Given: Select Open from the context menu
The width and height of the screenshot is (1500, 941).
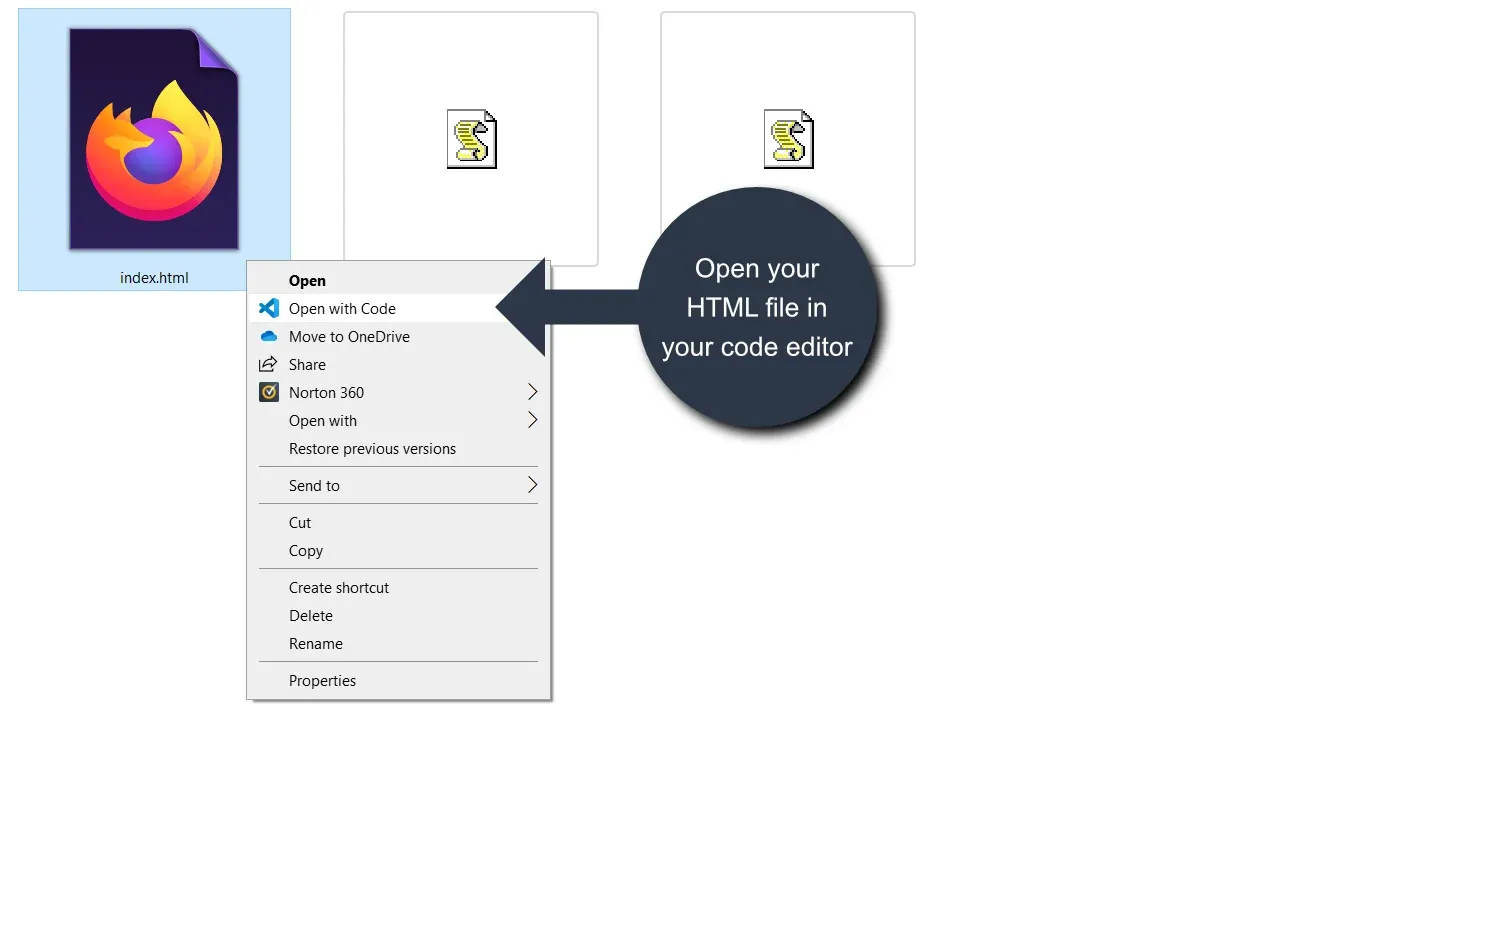Looking at the screenshot, I should [x=307, y=280].
